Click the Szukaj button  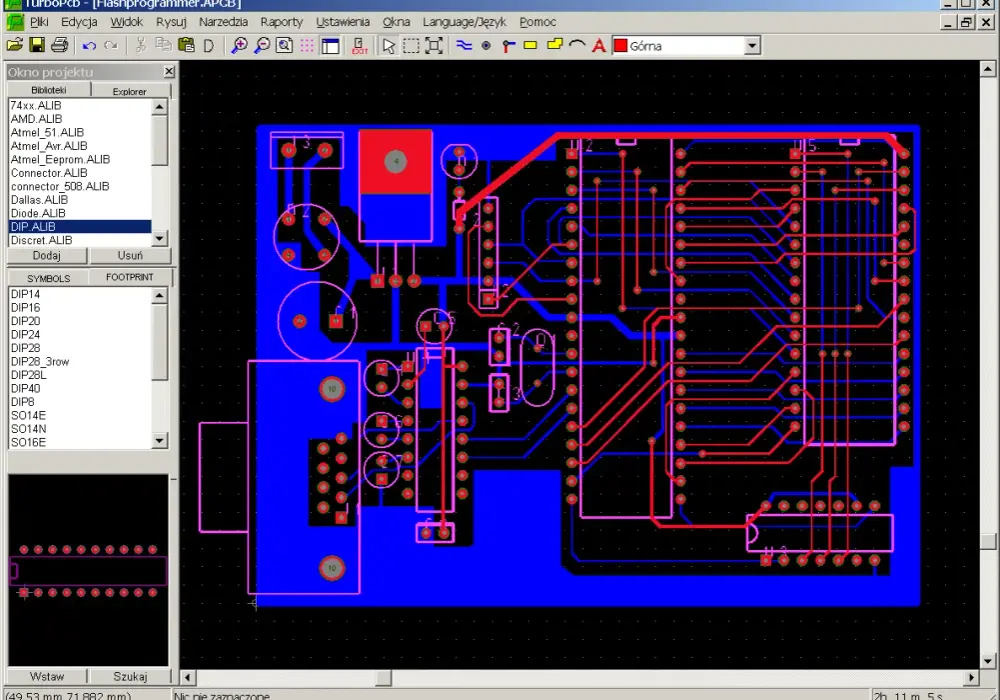click(x=130, y=676)
